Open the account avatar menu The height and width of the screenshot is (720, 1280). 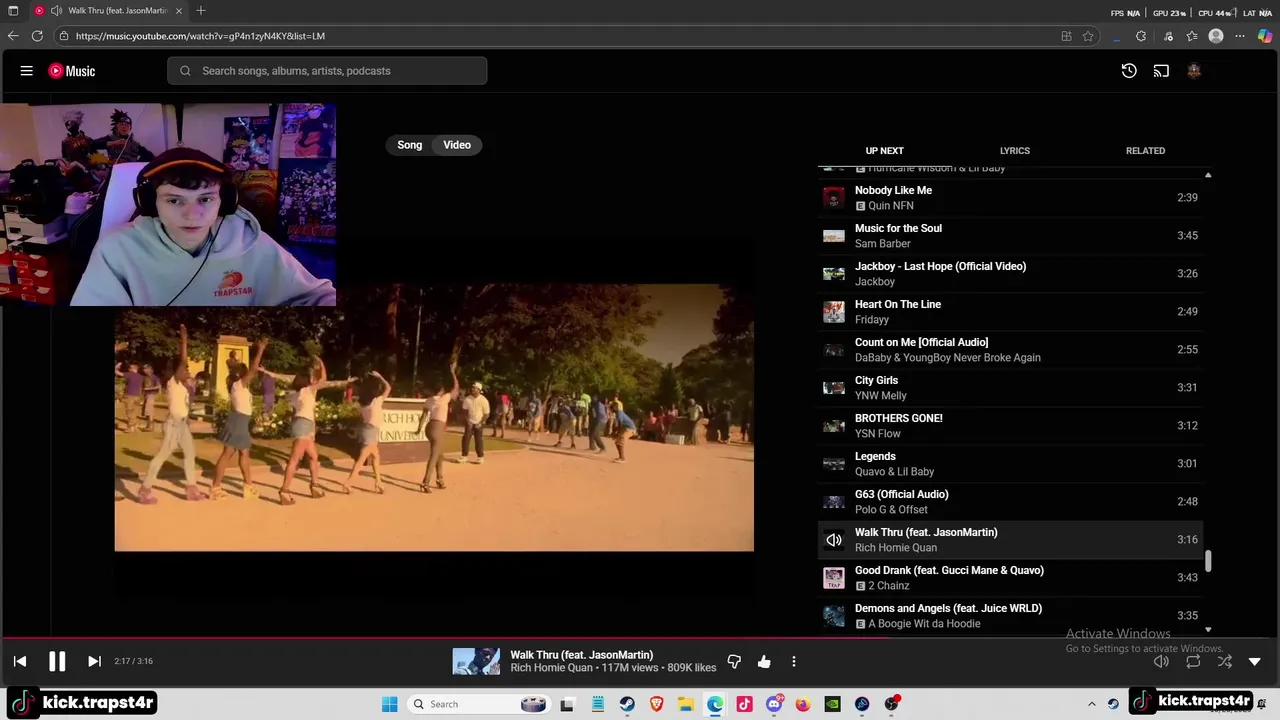pyautogui.click(x=1193, y=71)
